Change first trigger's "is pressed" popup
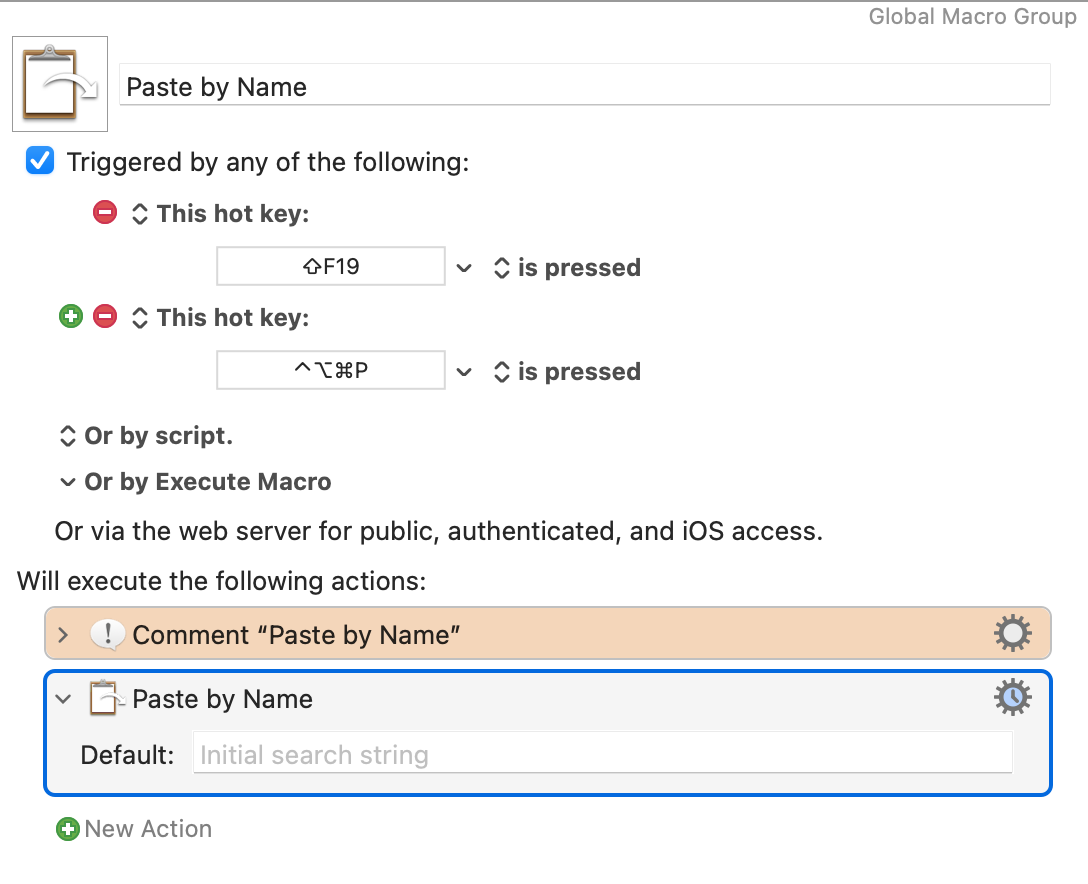The width and height of the screenshot is (1088, 884). (x=568, y=268)
